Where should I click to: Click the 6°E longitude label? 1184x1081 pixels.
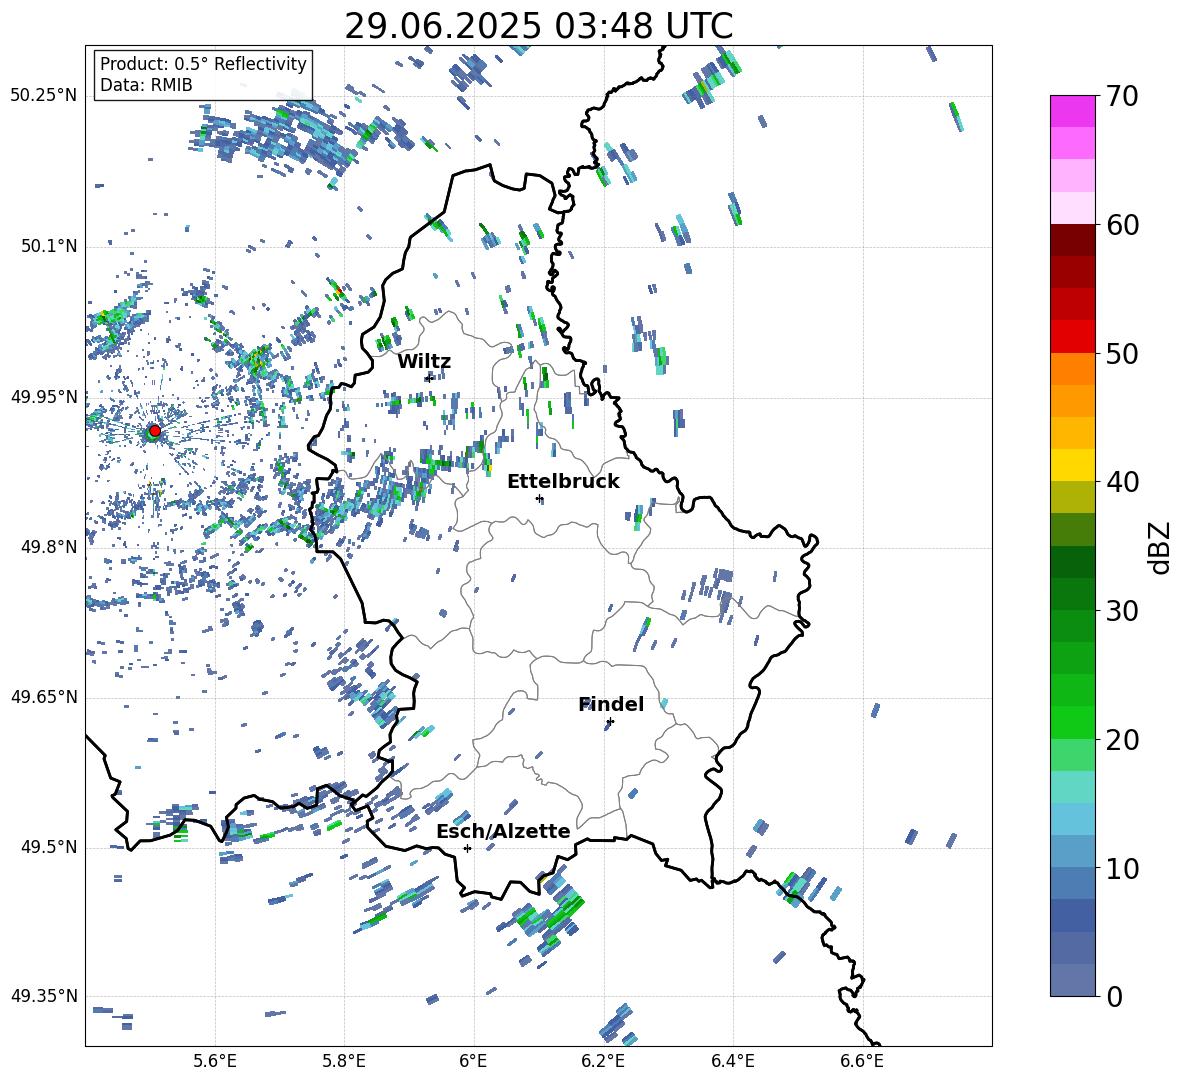[473, 1061]
